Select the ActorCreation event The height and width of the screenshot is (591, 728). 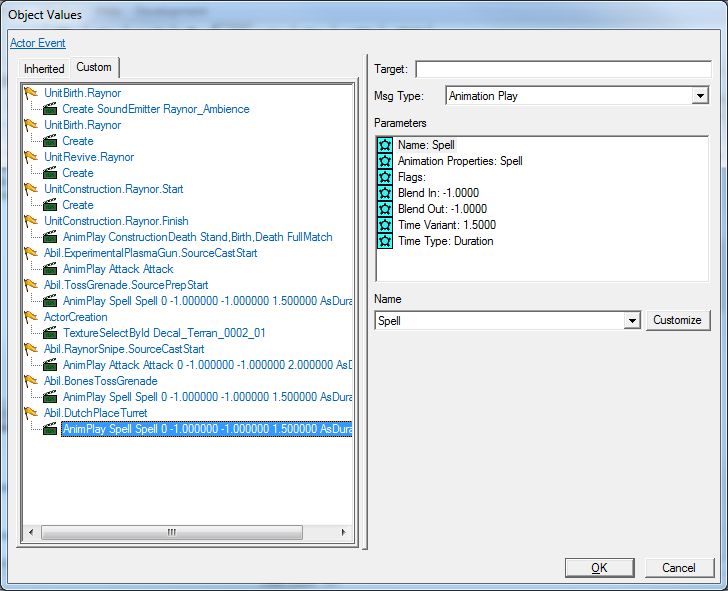[76, 317]
